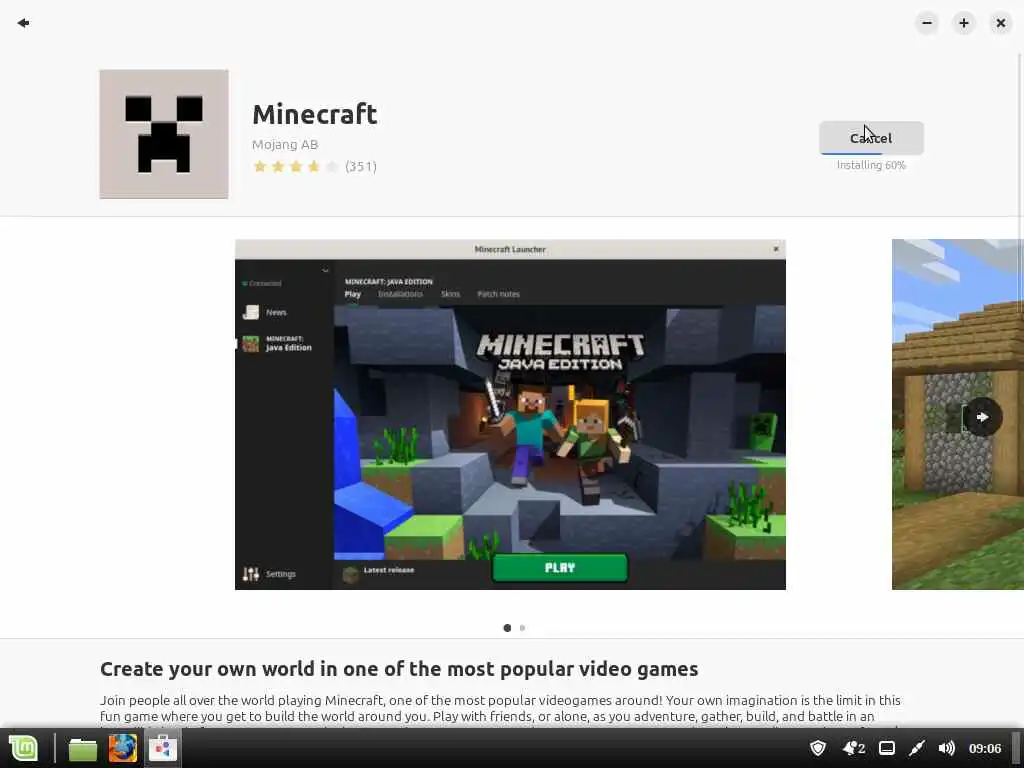This screenshot has height=768, width=1024.
Task: Show next screenshot with arrow button
Action: [x=982, y=417]
